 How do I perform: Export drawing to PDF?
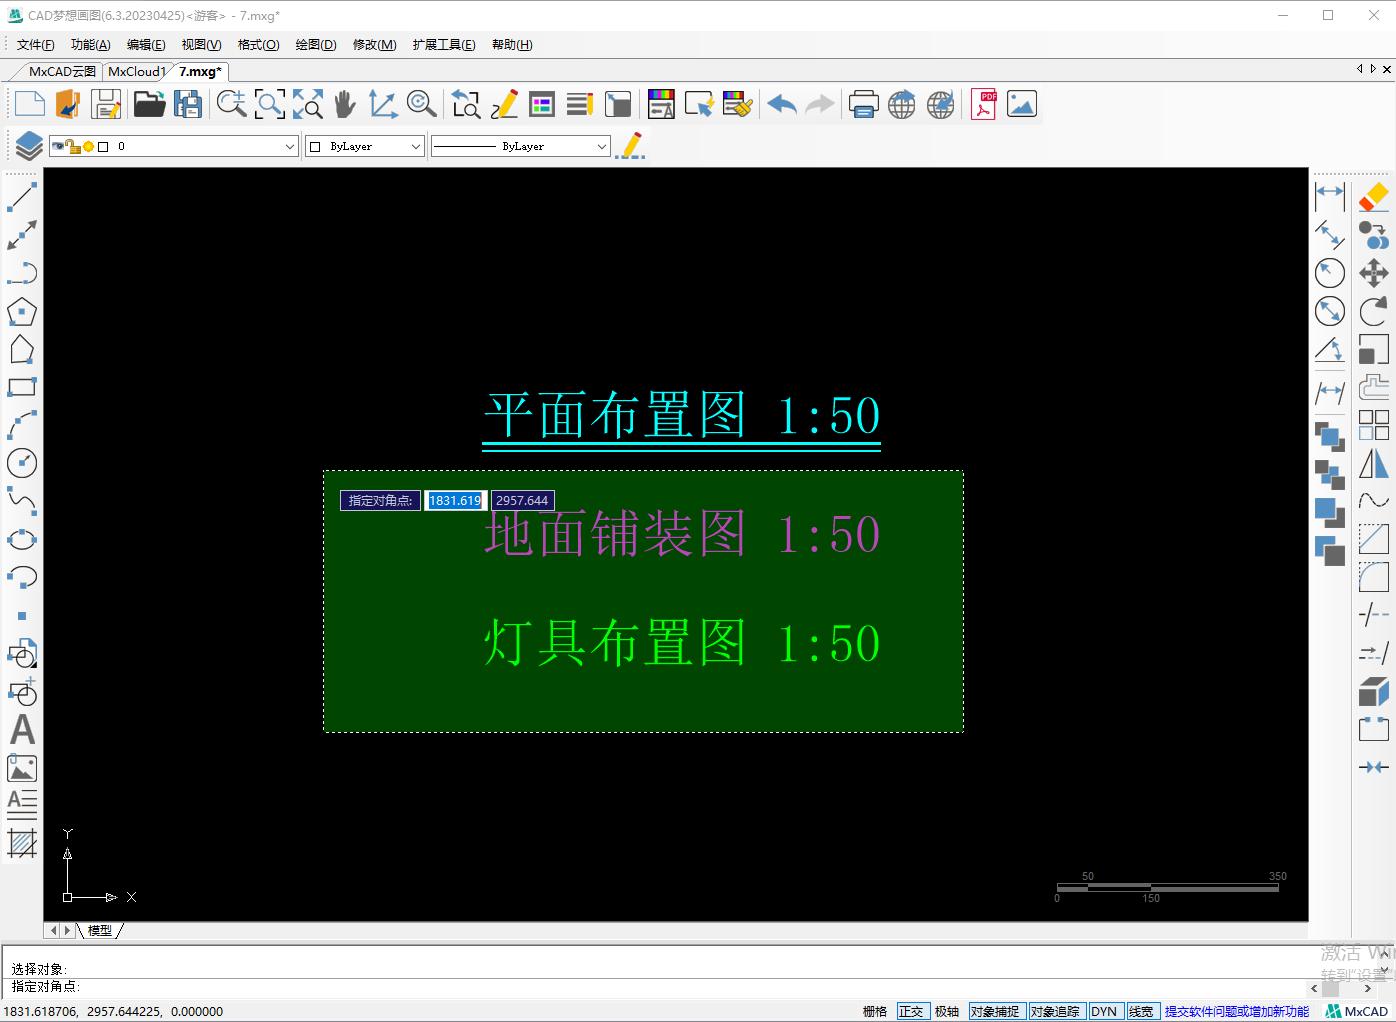point(983,103)
